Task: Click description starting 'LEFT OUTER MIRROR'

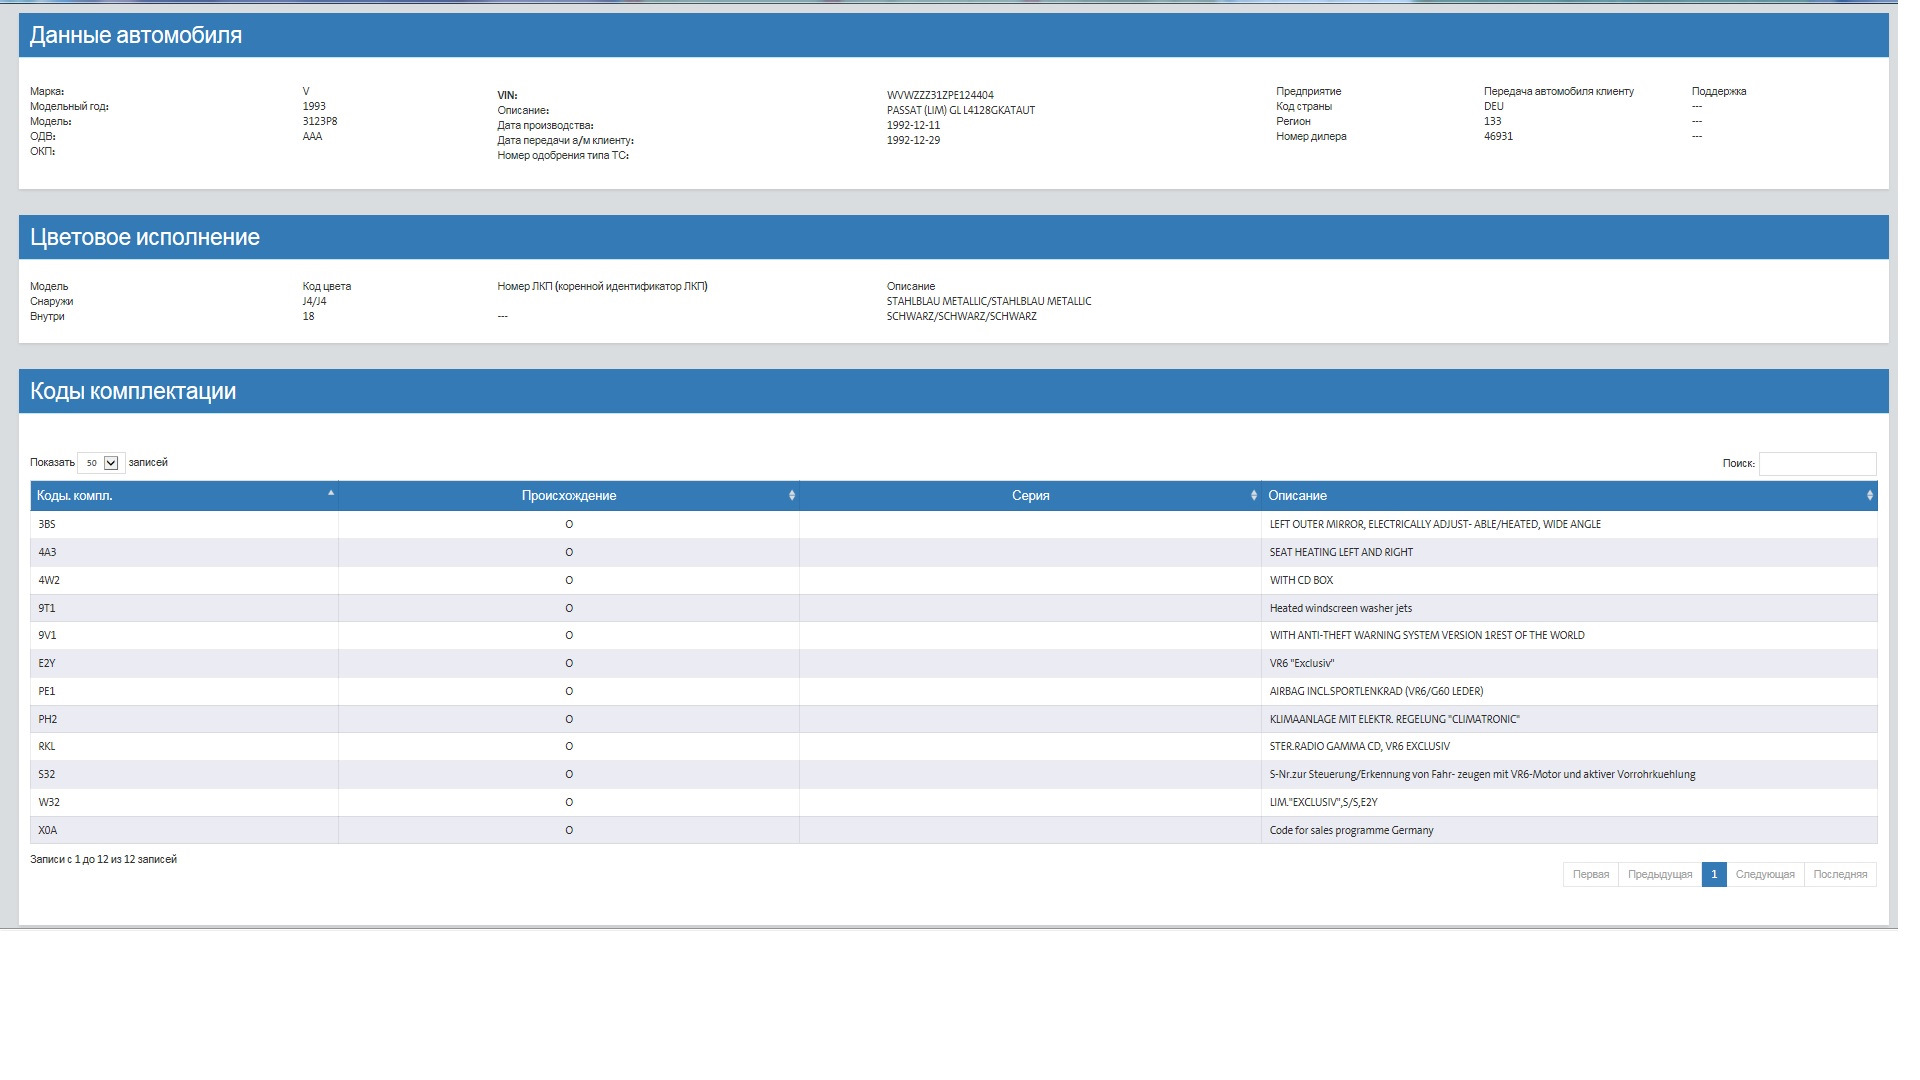Action: [1435, 524]
